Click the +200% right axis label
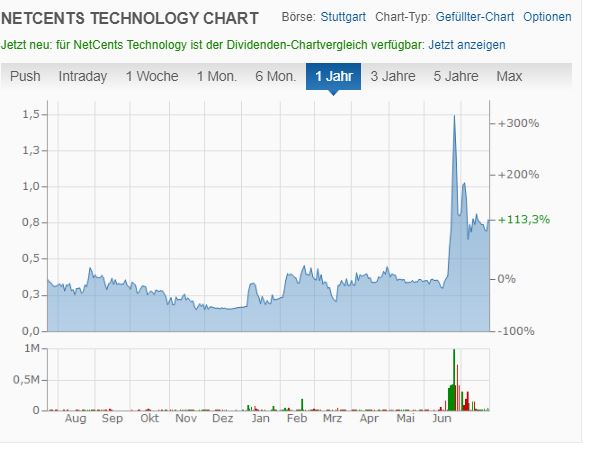 point(518,175)
